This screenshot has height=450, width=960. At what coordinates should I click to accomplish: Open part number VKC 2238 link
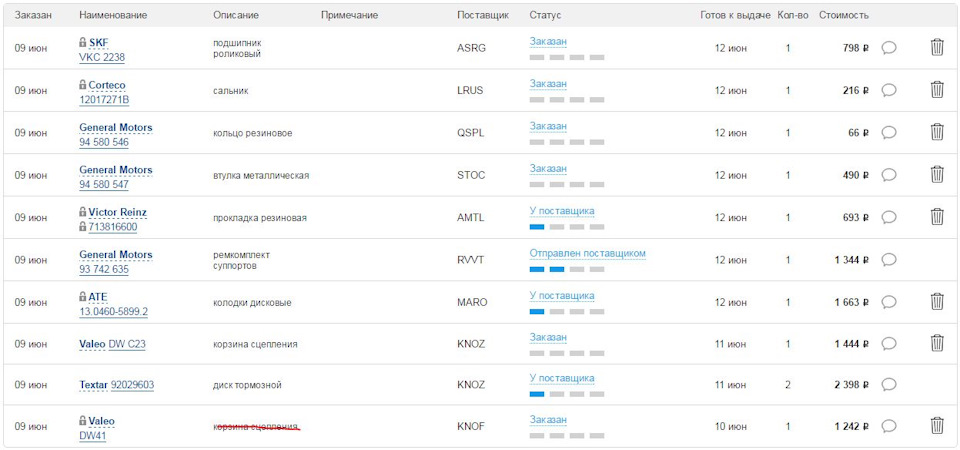click(102, 58)
